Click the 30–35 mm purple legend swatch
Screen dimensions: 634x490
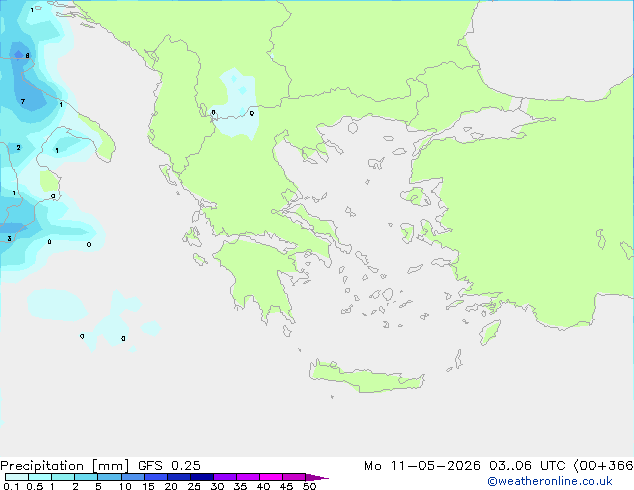[x=225, y=477]
